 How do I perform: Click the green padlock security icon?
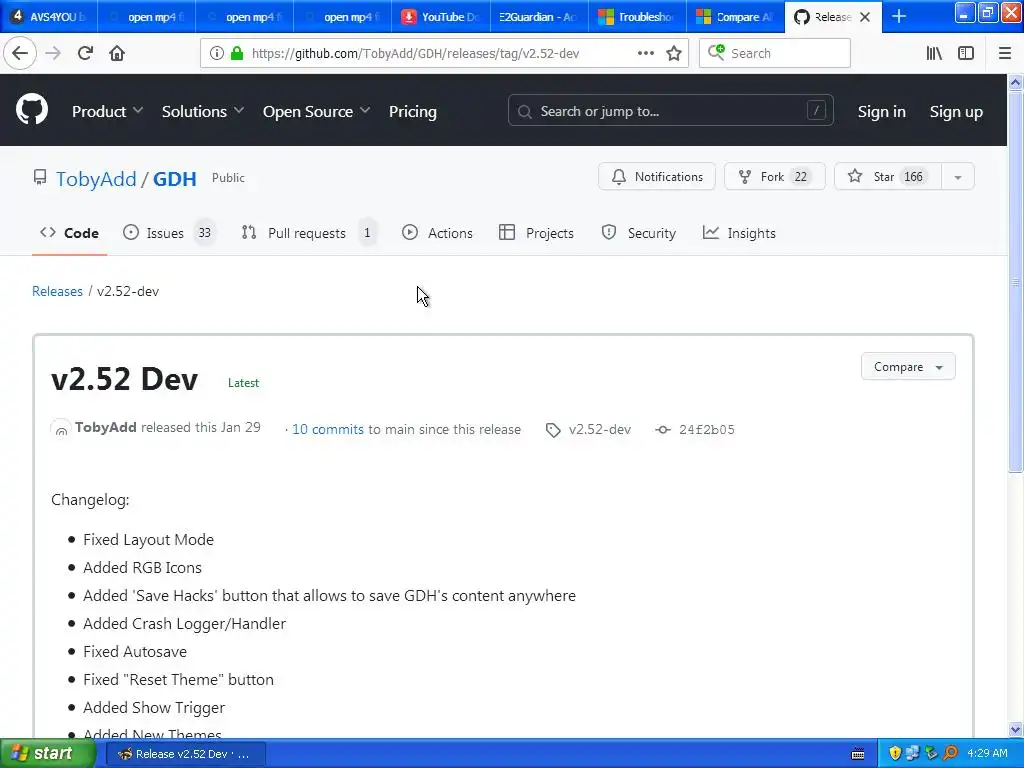(237, 53)
